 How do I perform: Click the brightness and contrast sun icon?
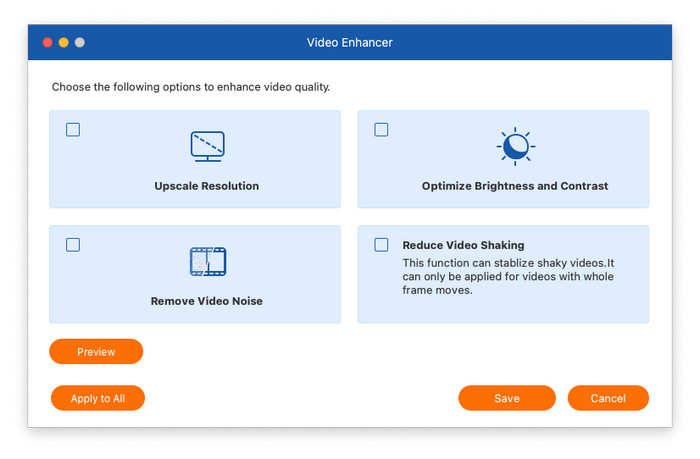[x=515, y=146]
